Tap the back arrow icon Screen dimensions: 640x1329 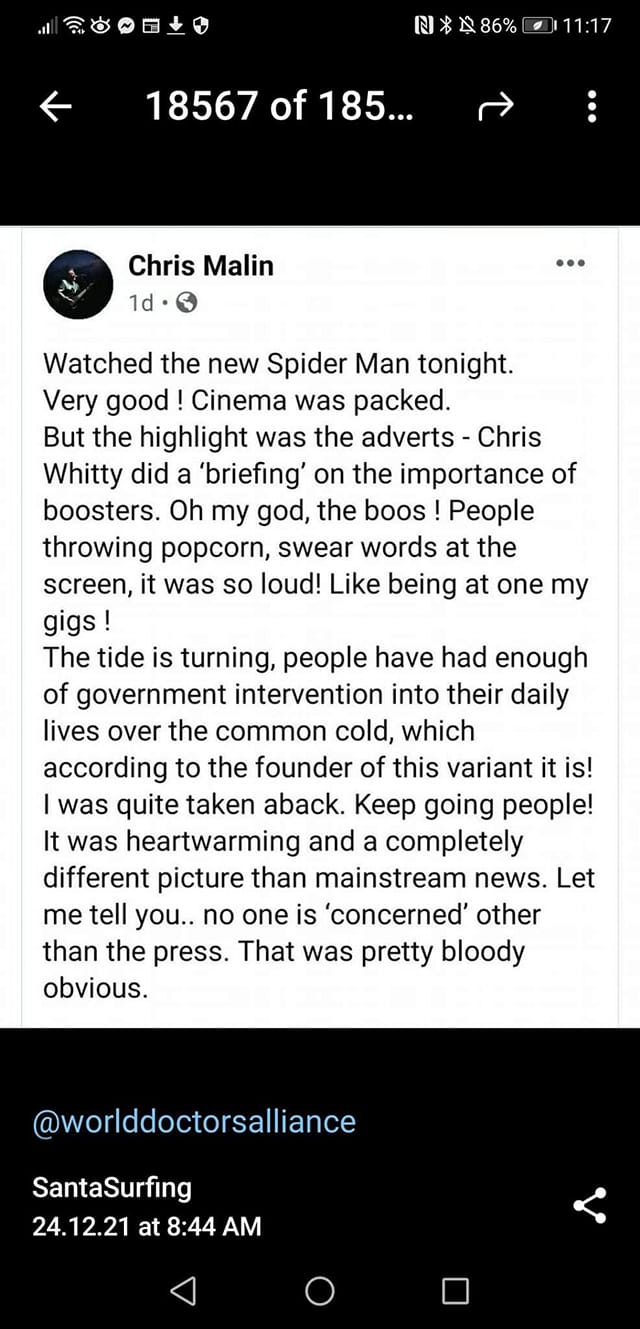click(x=57, y=106)
